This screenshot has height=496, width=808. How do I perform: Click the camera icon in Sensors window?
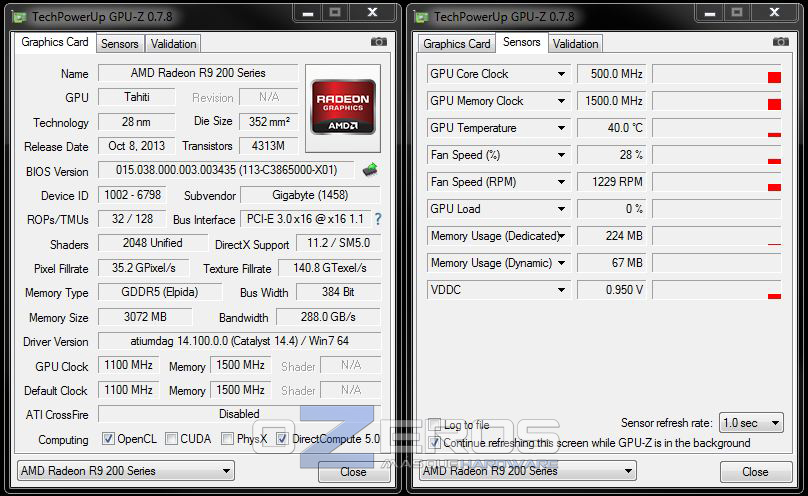781,42
